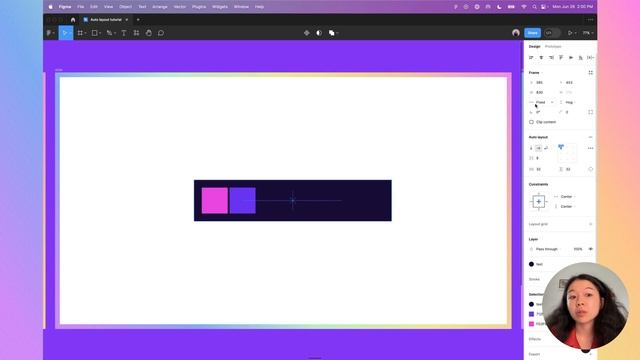Open the zoom level dropdown

(x=588, y=33)
